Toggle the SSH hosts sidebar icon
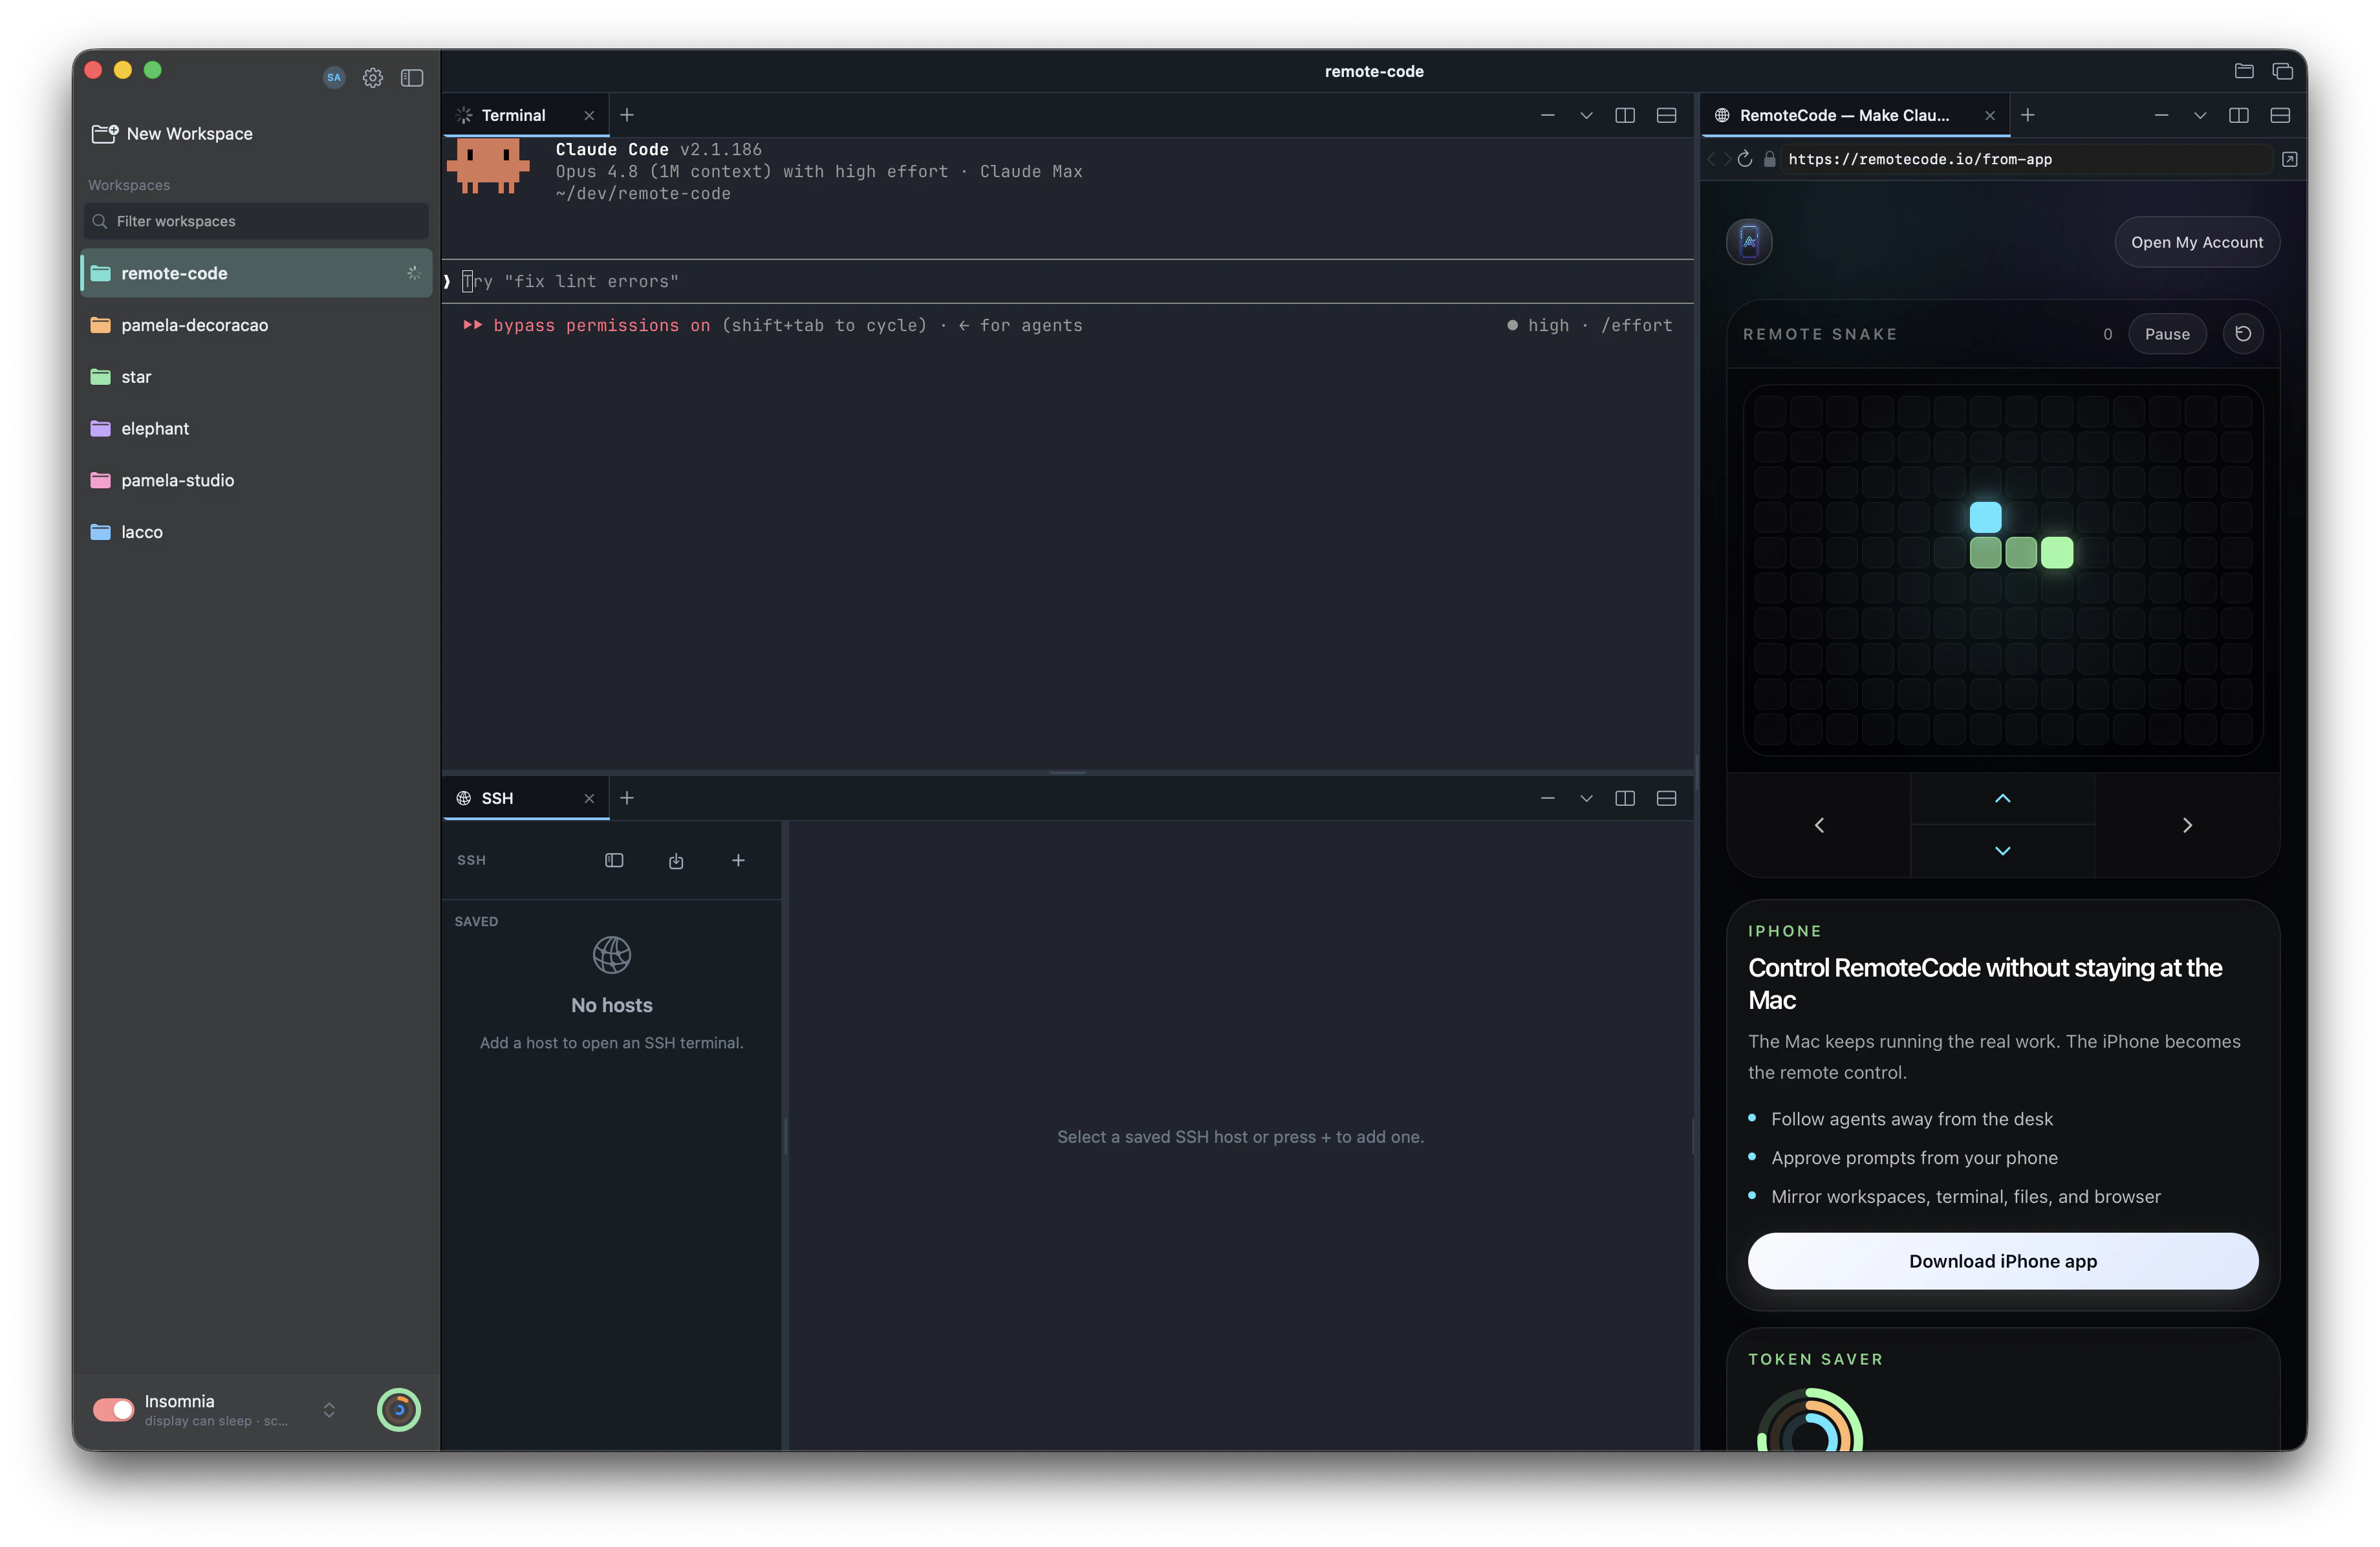 (x=614, y=860)
